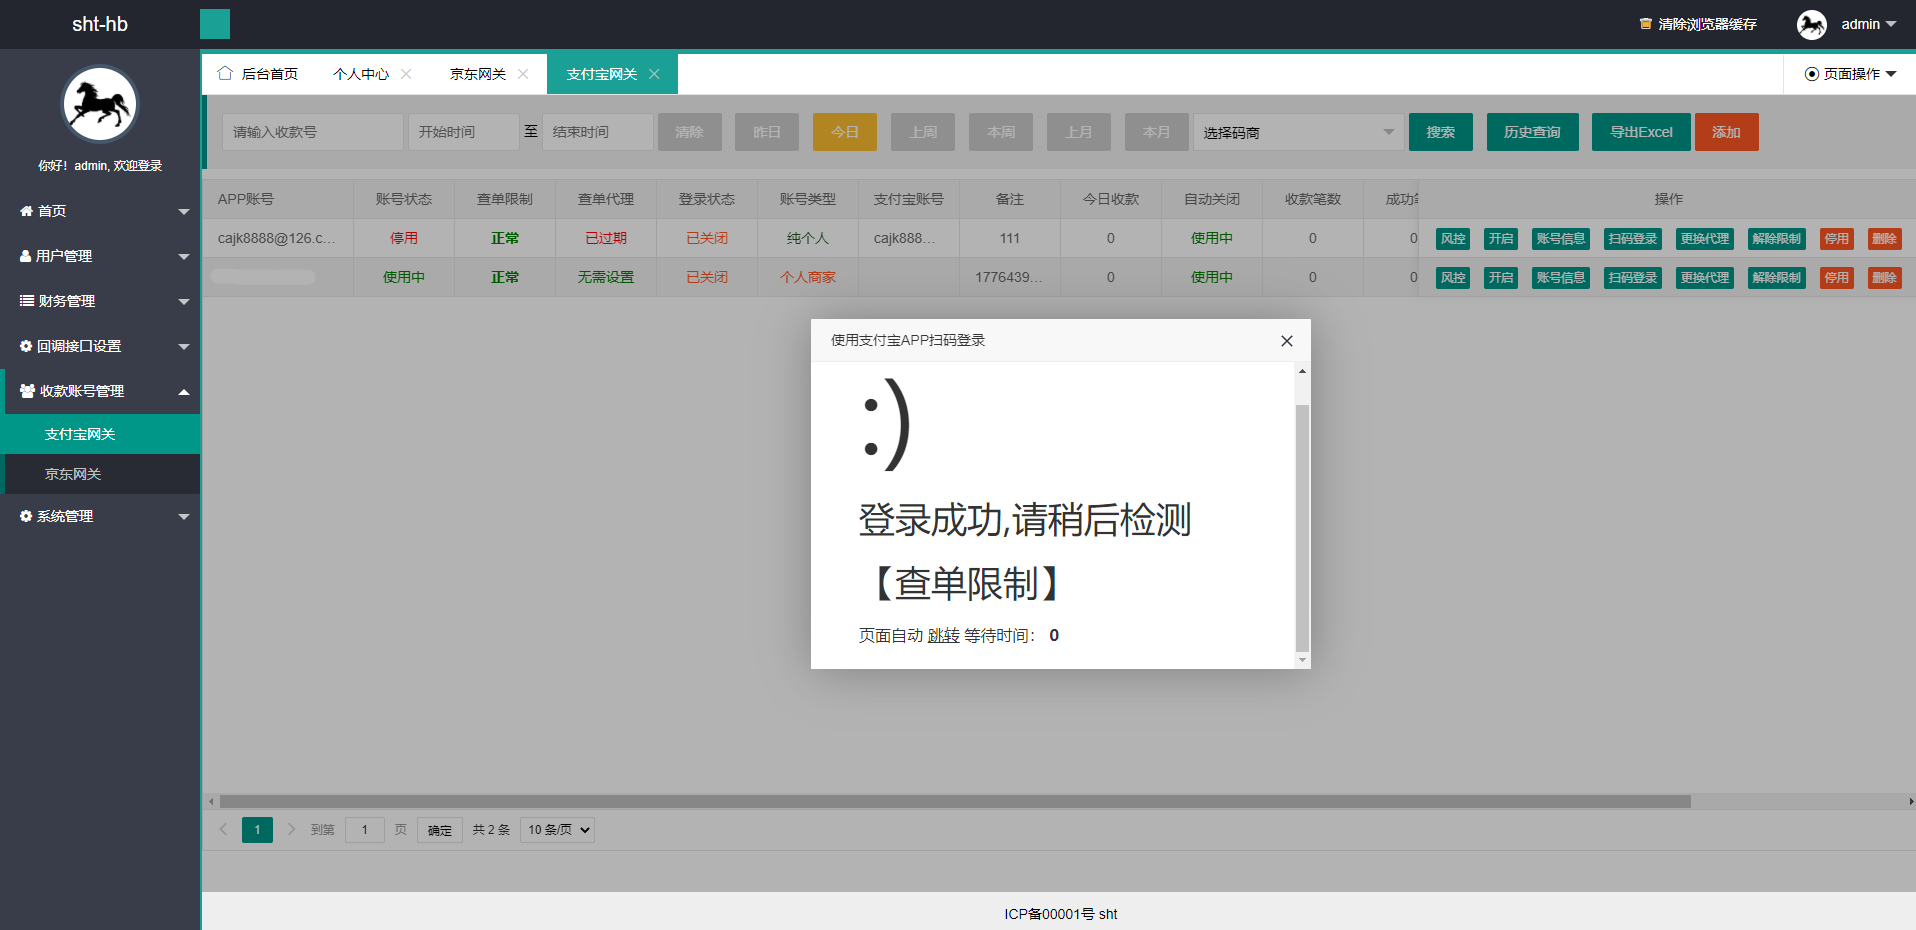Open the 财务管理 finance icon
Viewport: 1916px width, 930px height.
coord(24,301)
